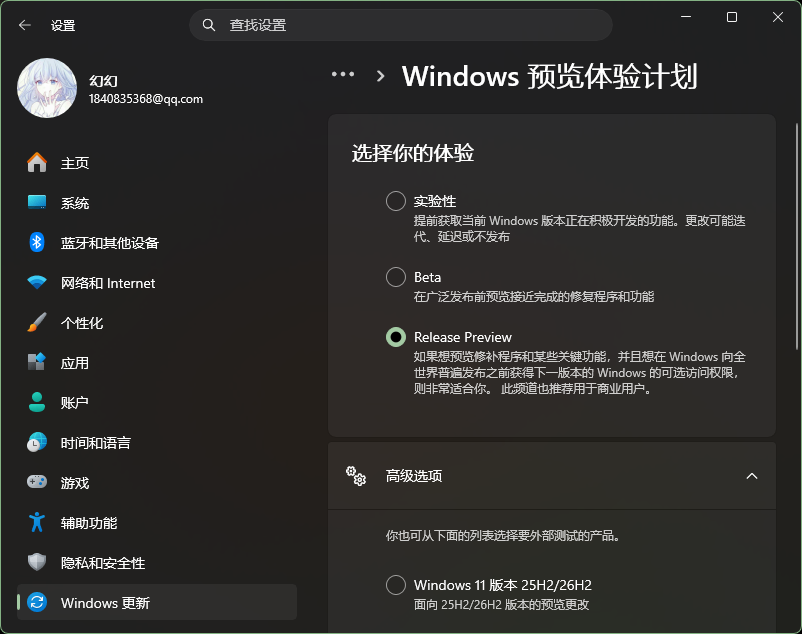
Task: Click the Wi-Fi network icon
Action: 37,282
